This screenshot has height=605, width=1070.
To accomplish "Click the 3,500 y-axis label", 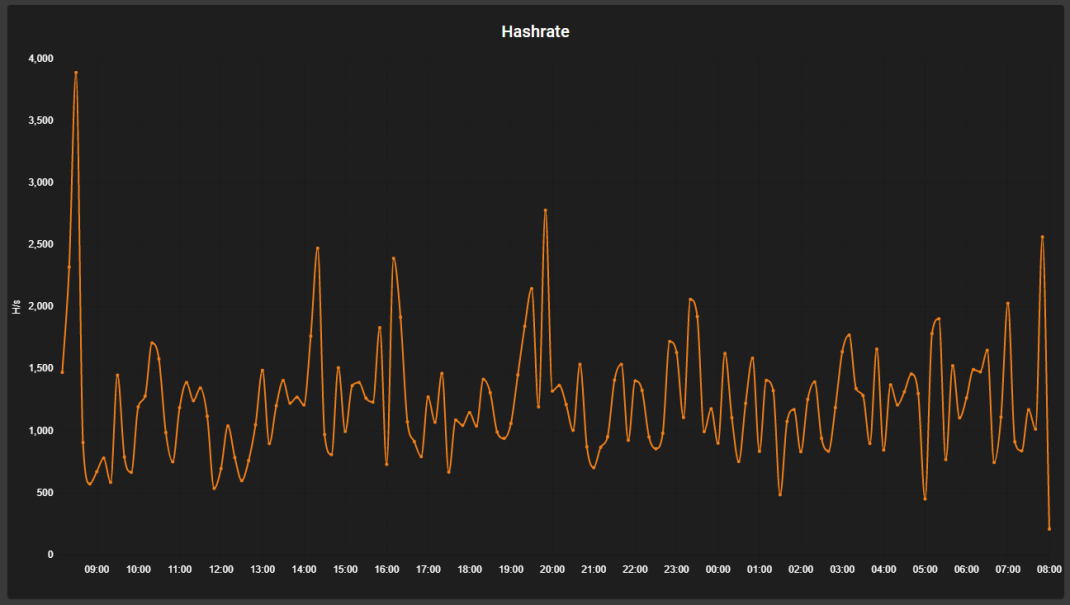I will [41, 120].
